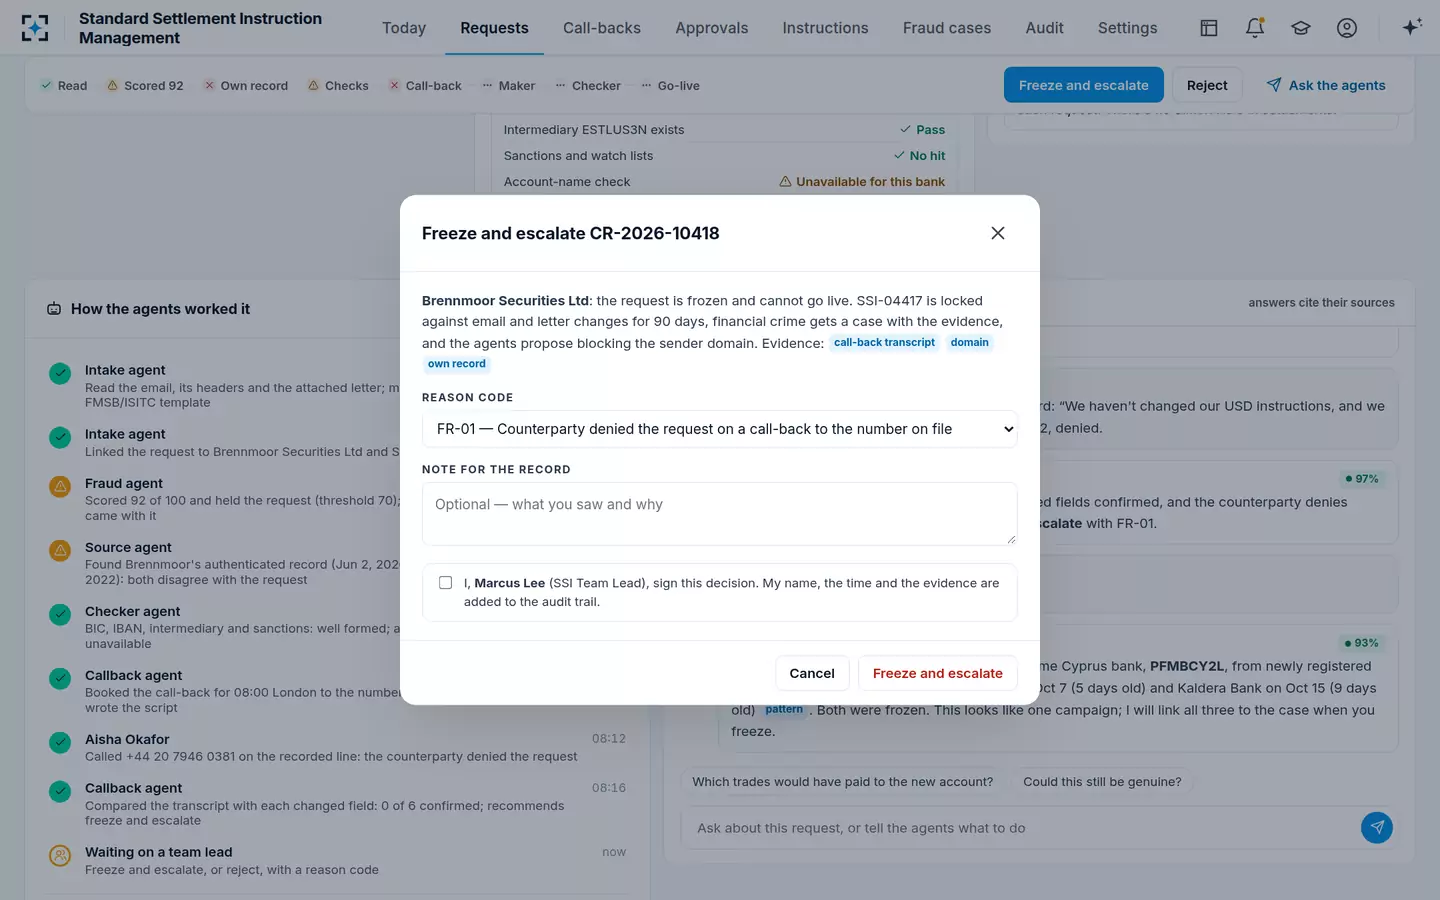Click the blue Freeze and escalate toolbar button
Viewport: 1440px width, 900px height.
(x=1084, y=85)
